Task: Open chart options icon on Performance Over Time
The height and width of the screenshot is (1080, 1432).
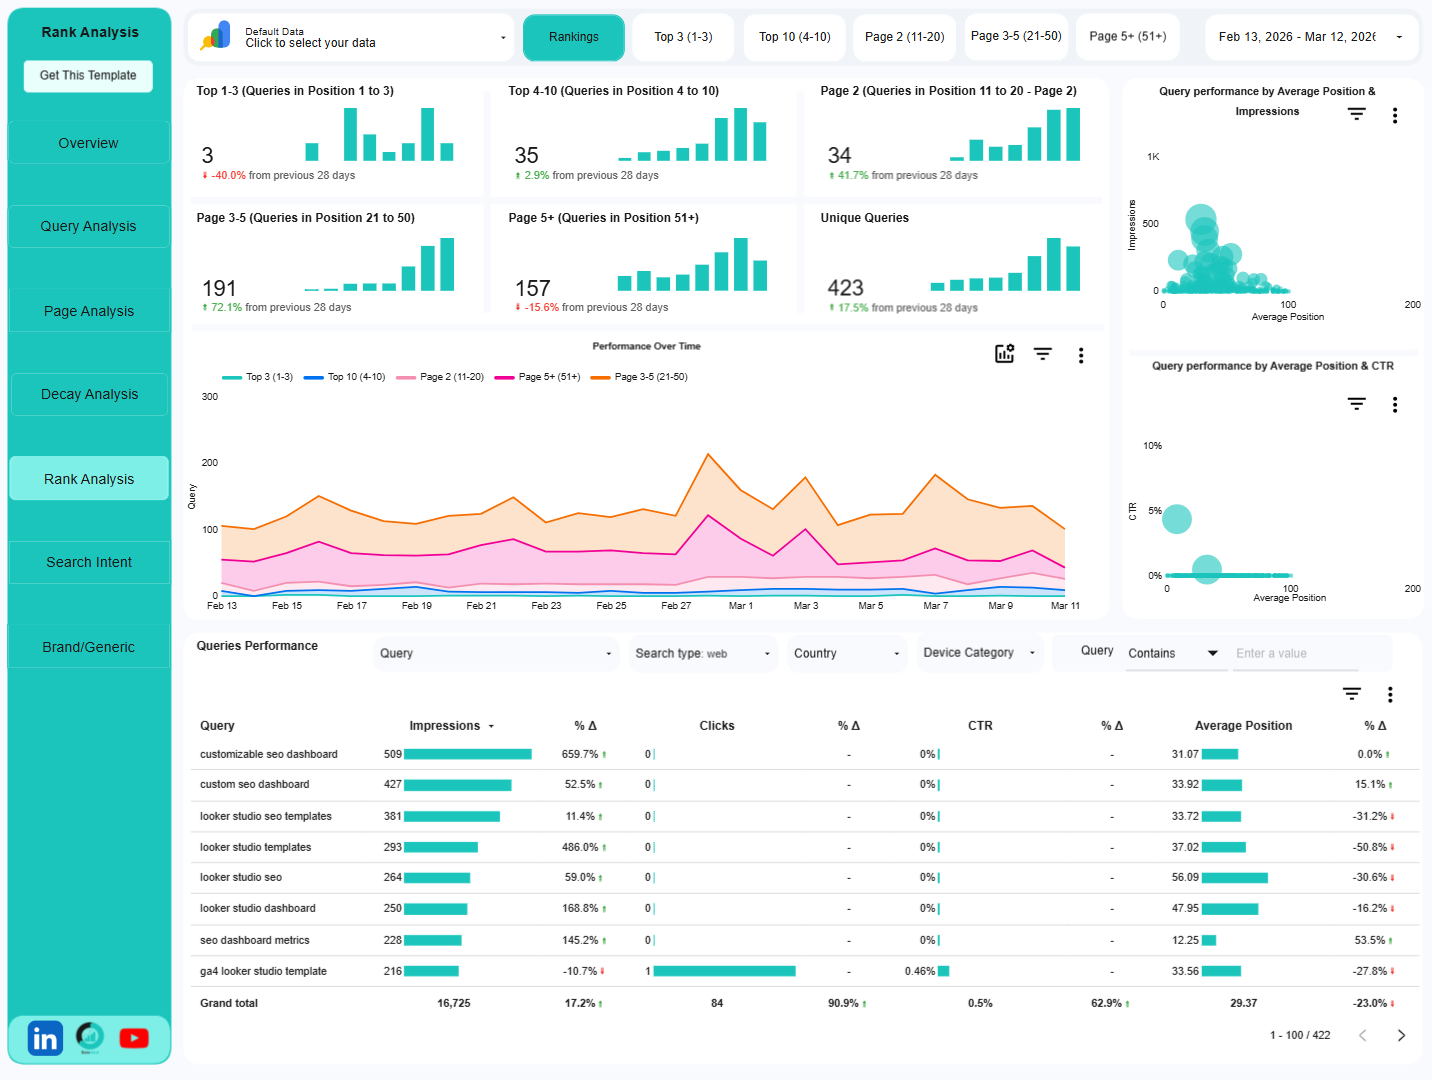Action: tap(1004, 354)
